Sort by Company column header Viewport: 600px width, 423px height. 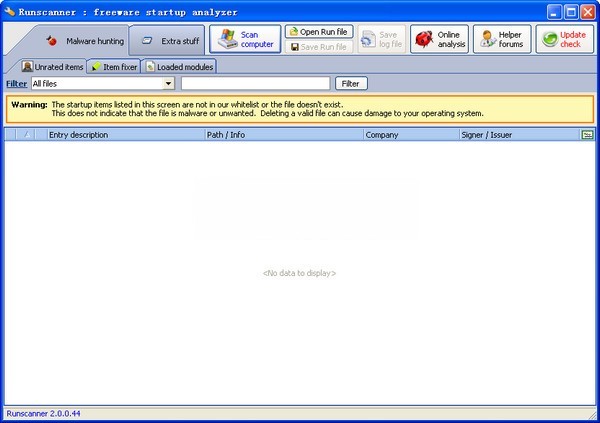[410, 134]
